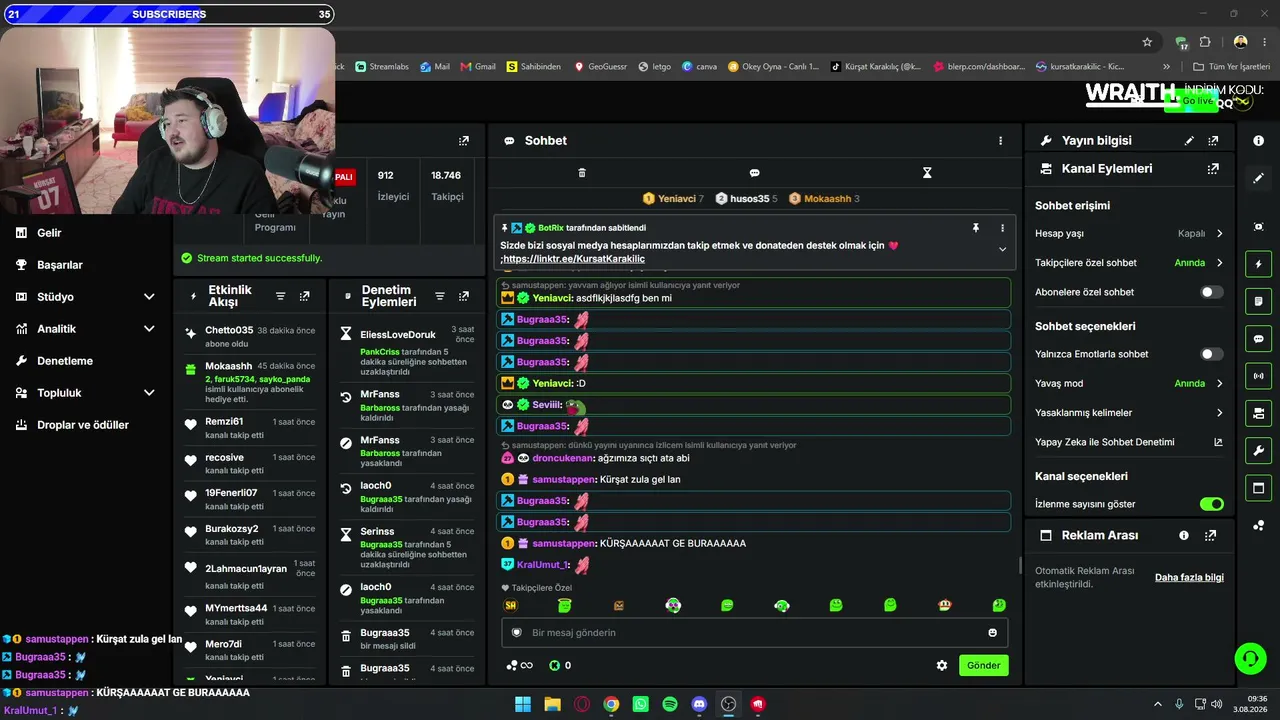
Task: Click the Windows taskbar clock
Action: [x=1252, y=704]
